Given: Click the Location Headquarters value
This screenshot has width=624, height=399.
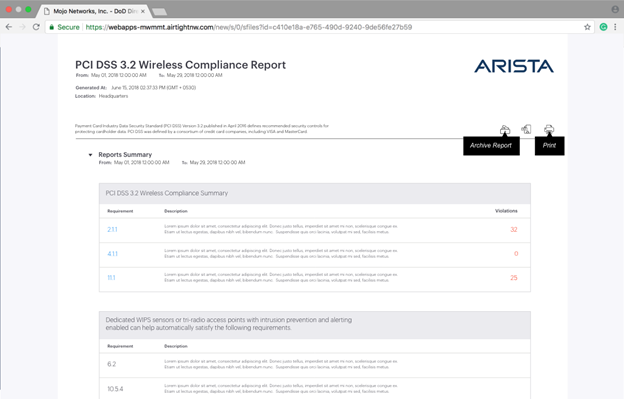Looking at the screenshot, I should click(113, 96).
